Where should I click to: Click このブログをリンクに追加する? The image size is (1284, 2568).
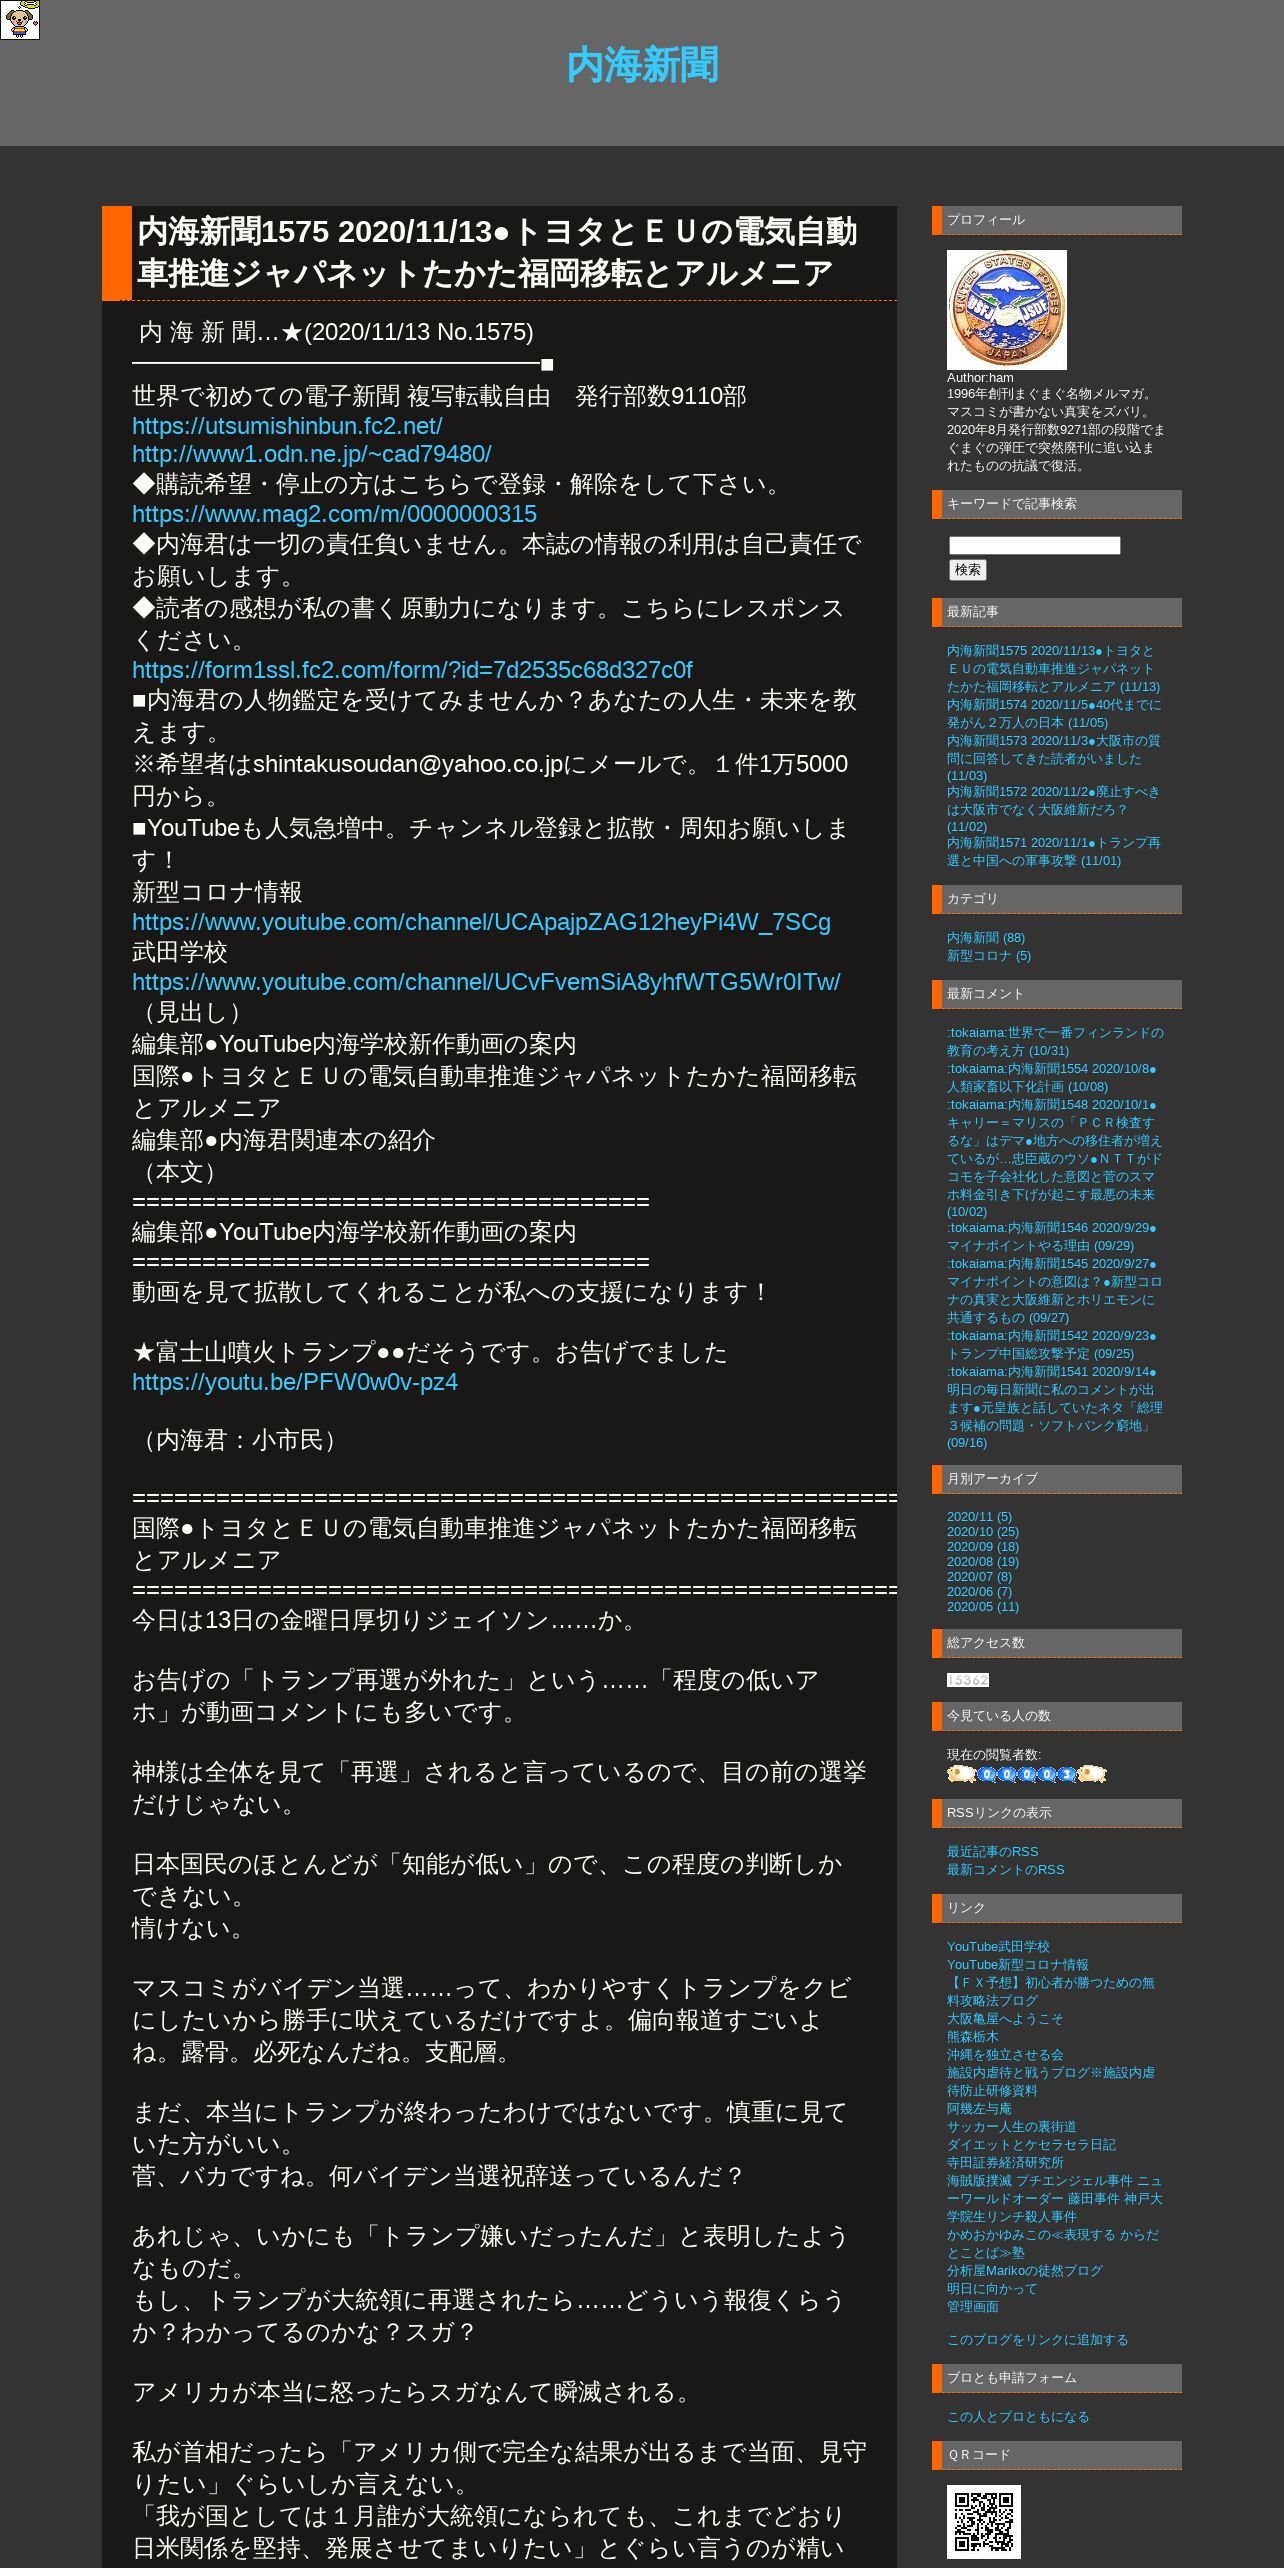[x=1037, y=2340]
